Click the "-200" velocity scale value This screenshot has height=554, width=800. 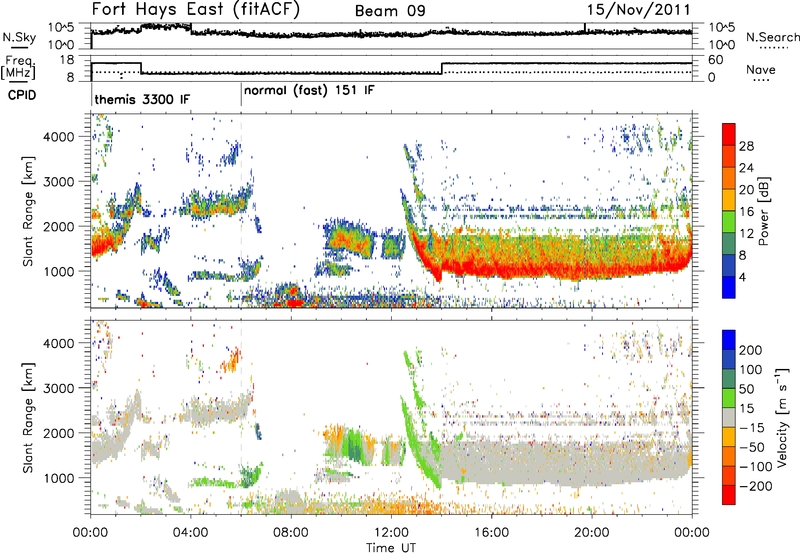pyautogui.click(x=756, y=486)
